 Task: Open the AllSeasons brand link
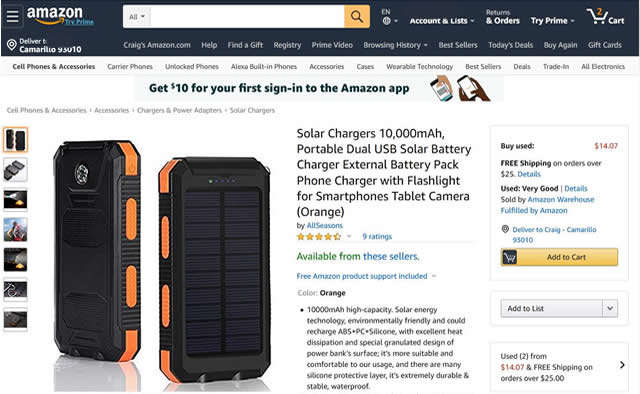click(324, 225)
